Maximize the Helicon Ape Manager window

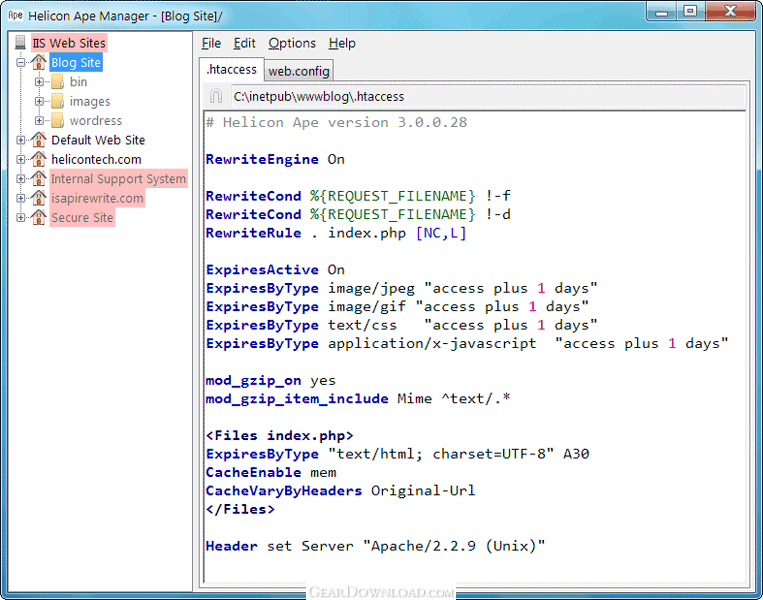point(690,12)
